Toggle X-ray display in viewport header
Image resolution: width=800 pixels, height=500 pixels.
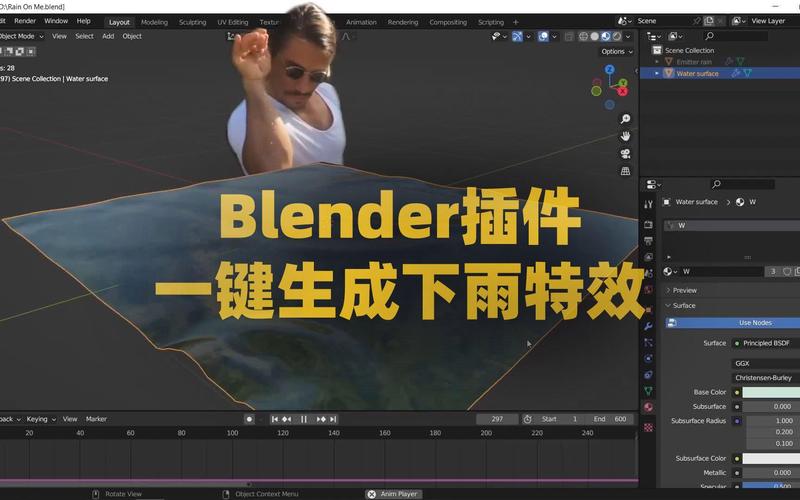tap(569, 36)
